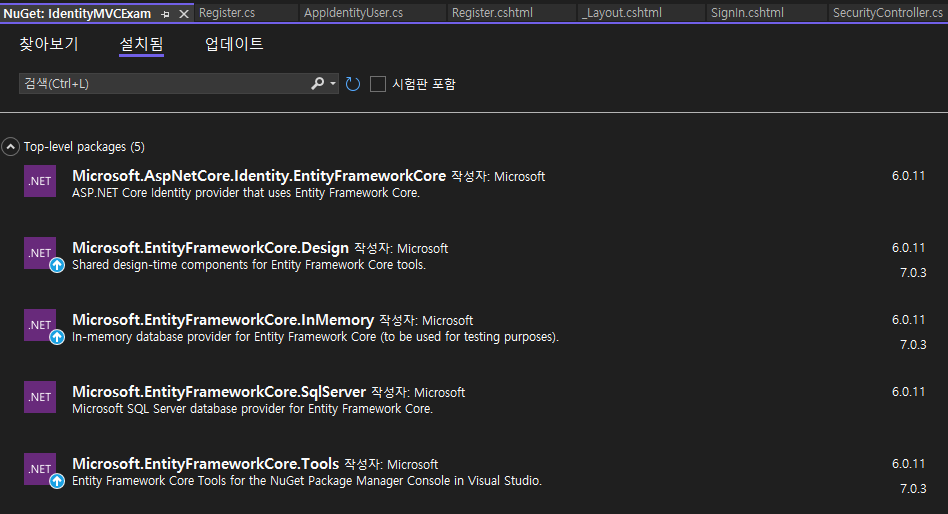Click the .NET icon of Identity.EntityFrameworkCore package

[40, 181]
